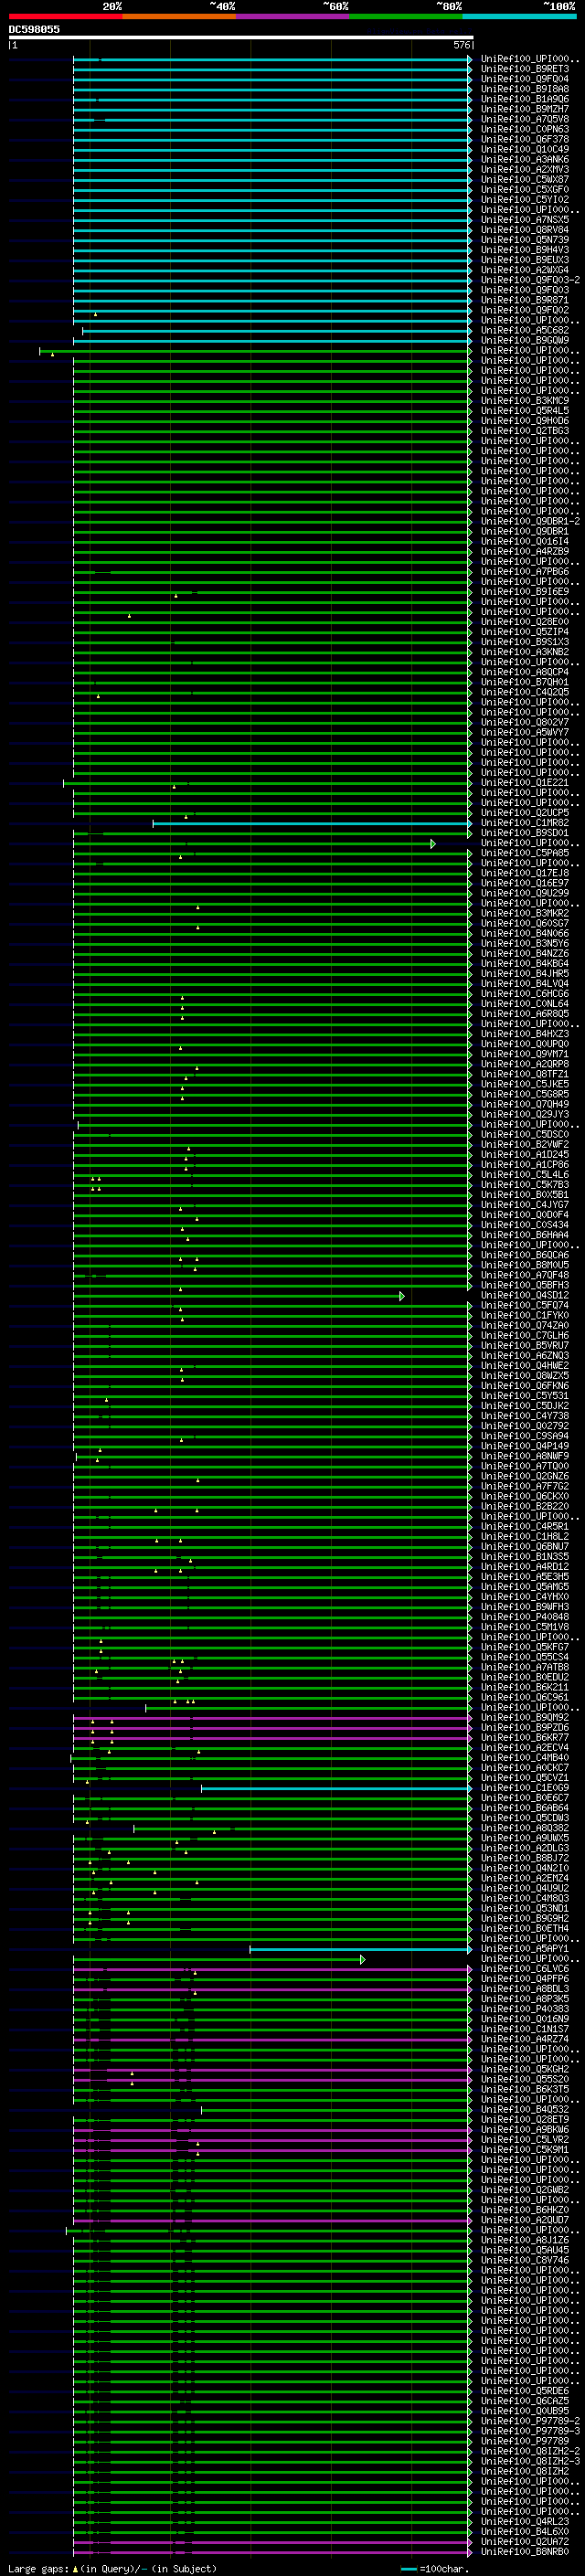Select hit UniRef100_Q9FQ03-2
Screen dimensions: 585x2576
coord(530,280)
